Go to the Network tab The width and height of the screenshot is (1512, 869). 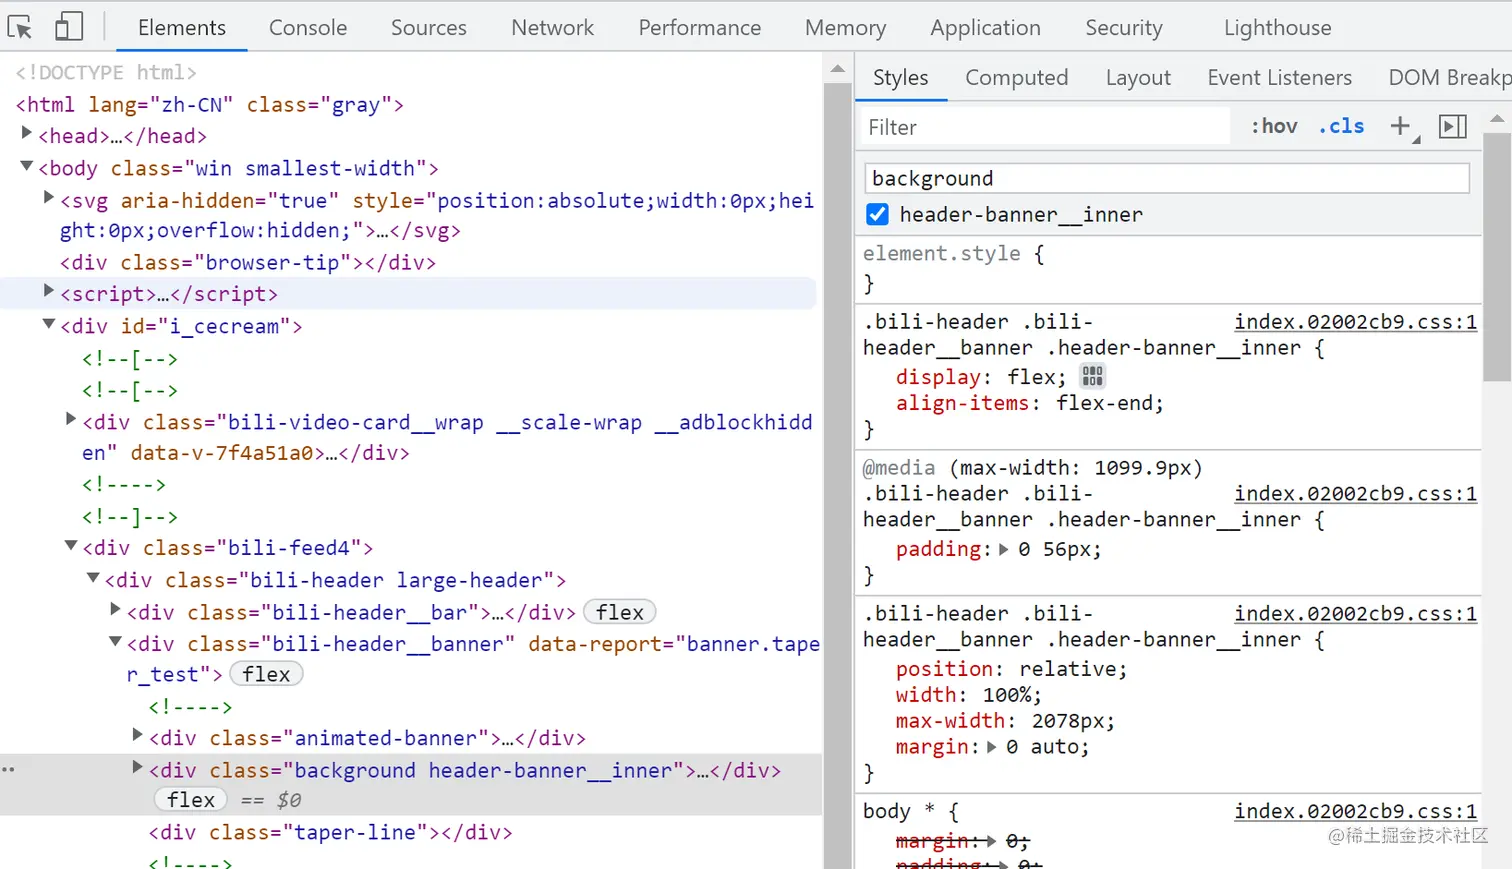click(553, 28)
